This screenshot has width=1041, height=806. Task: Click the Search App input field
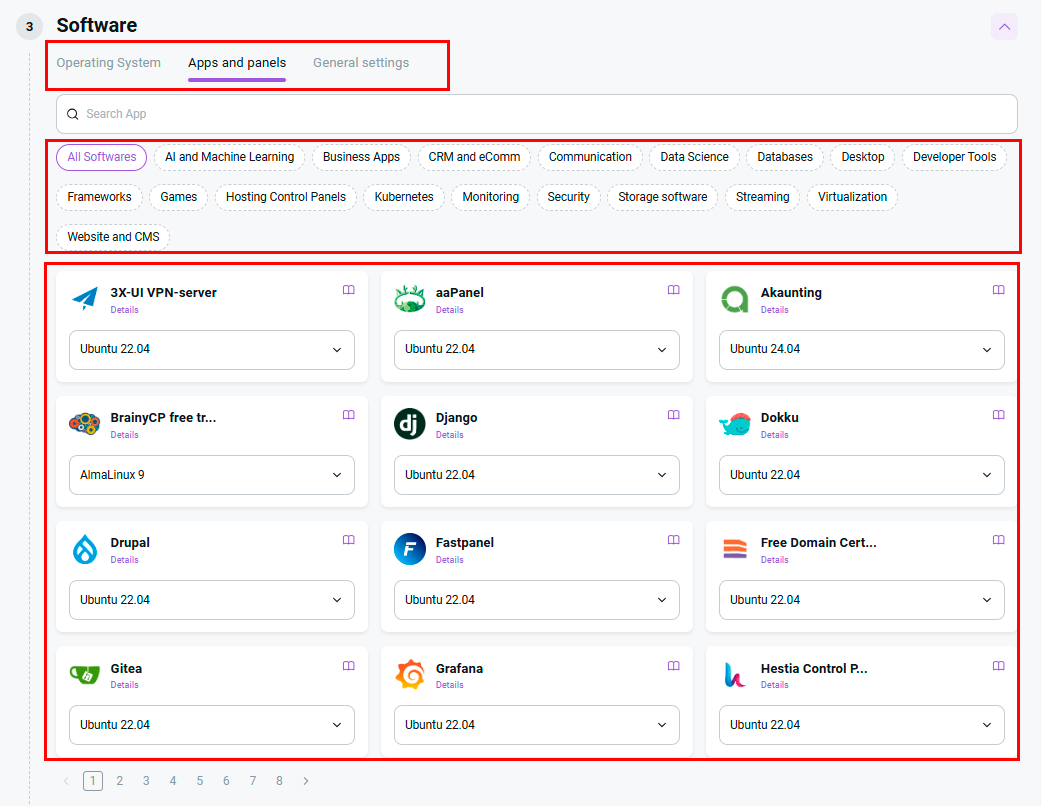536,114
